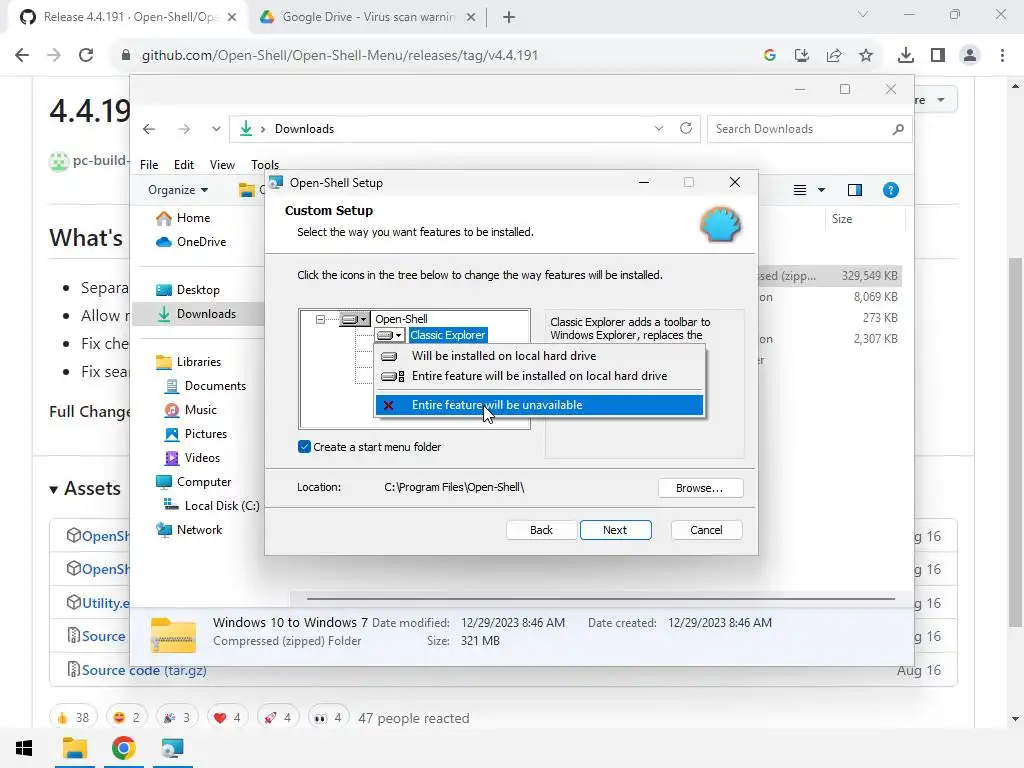Toggle Chrome side panel icon

[938, 56]
